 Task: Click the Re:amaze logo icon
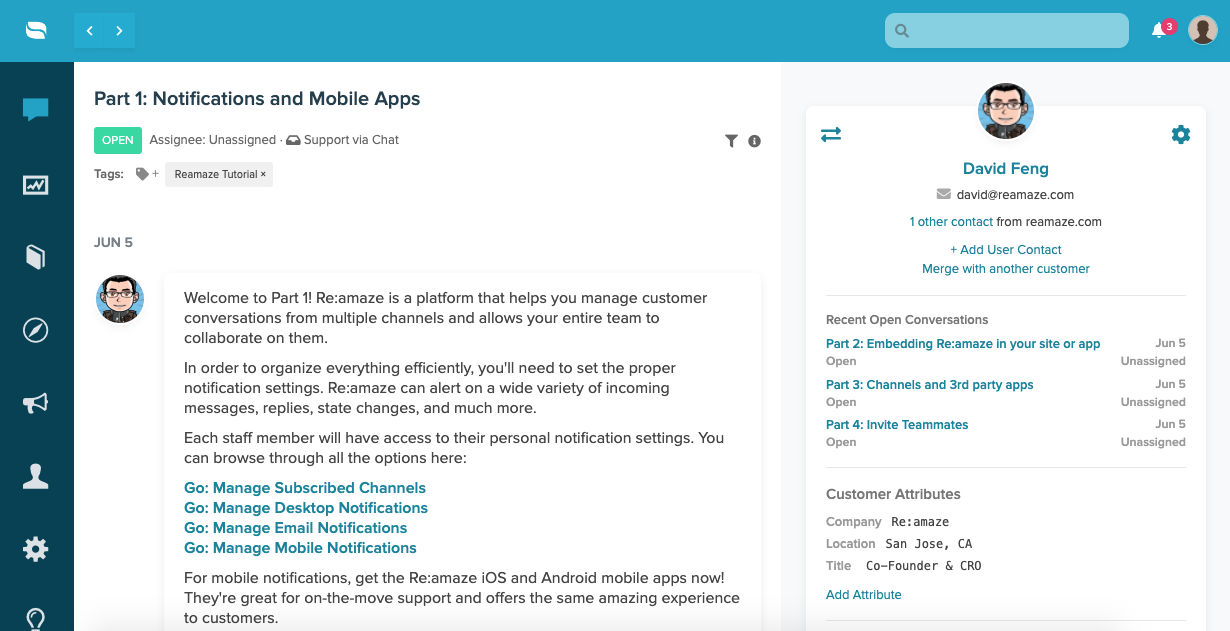click(36, 31)
